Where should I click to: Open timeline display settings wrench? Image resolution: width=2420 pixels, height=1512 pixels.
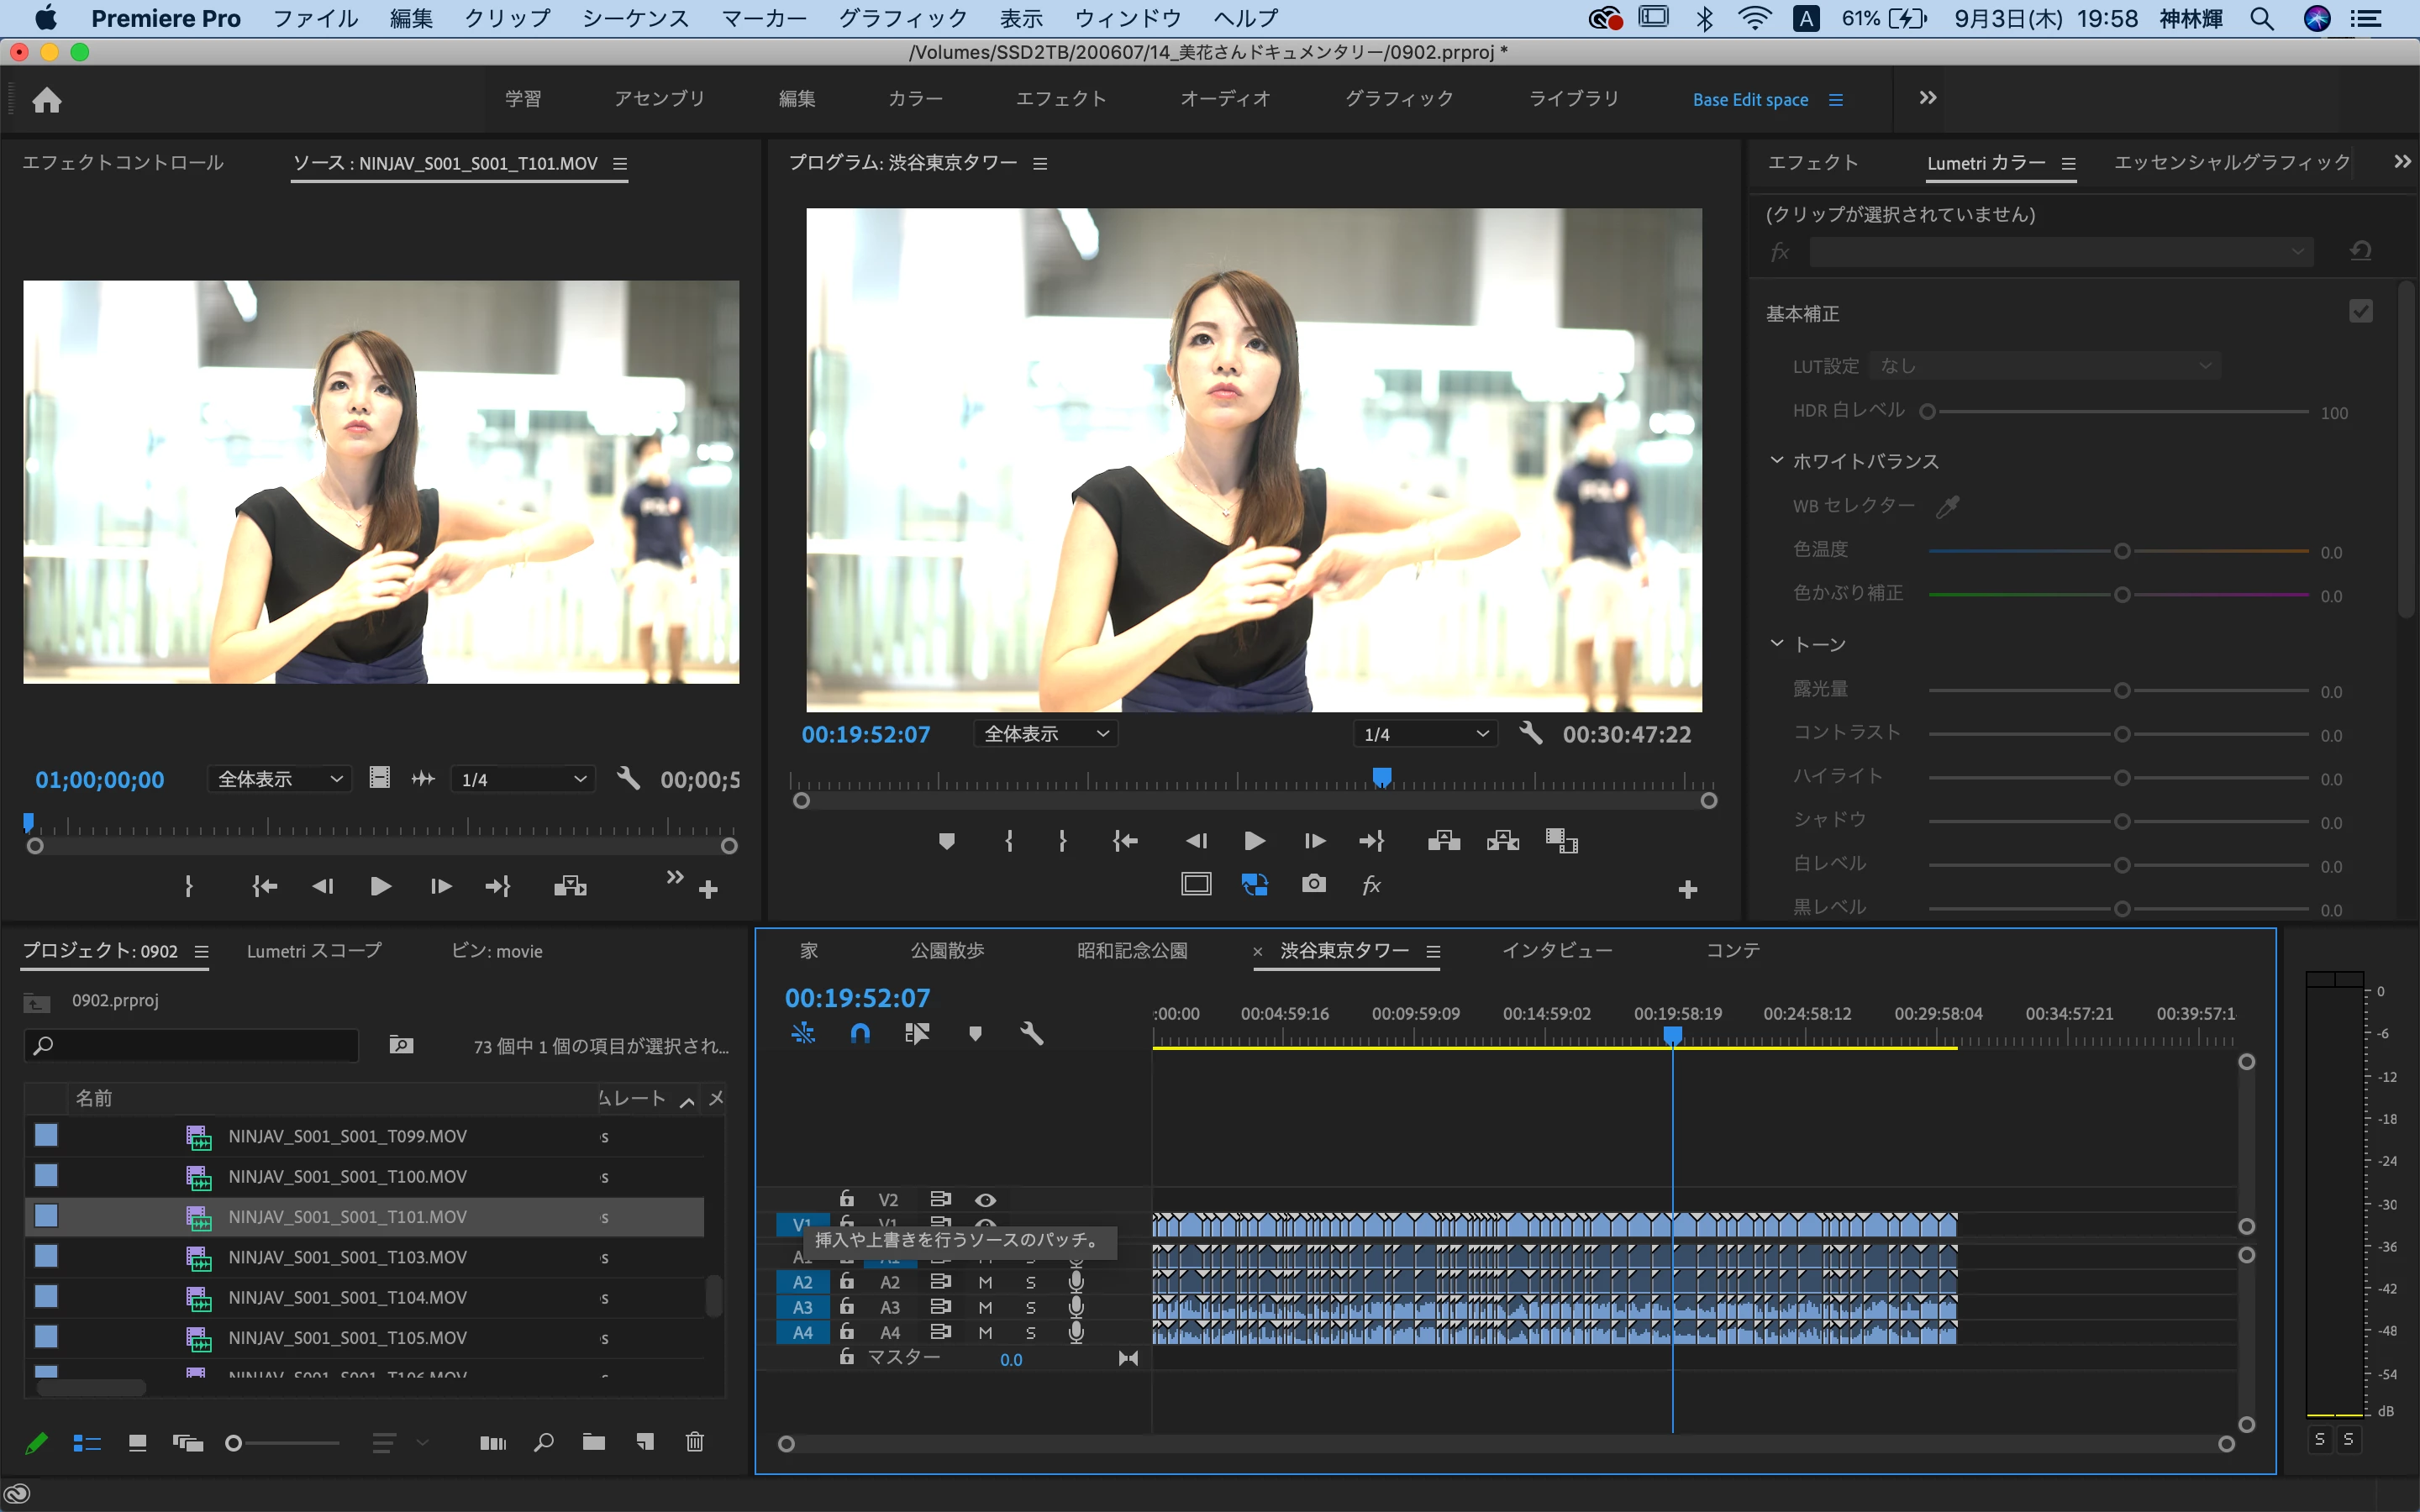[x=1031, y=1033]
